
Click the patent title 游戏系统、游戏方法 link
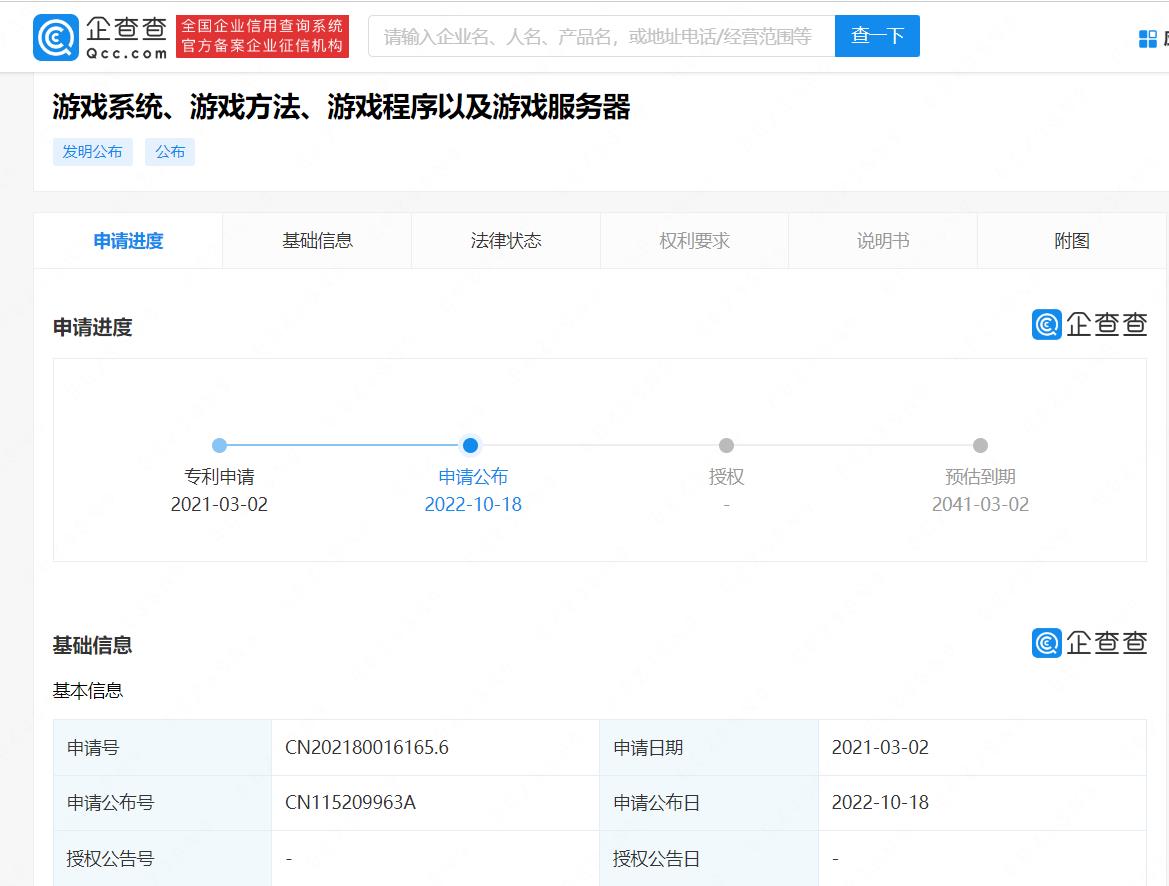343,108
